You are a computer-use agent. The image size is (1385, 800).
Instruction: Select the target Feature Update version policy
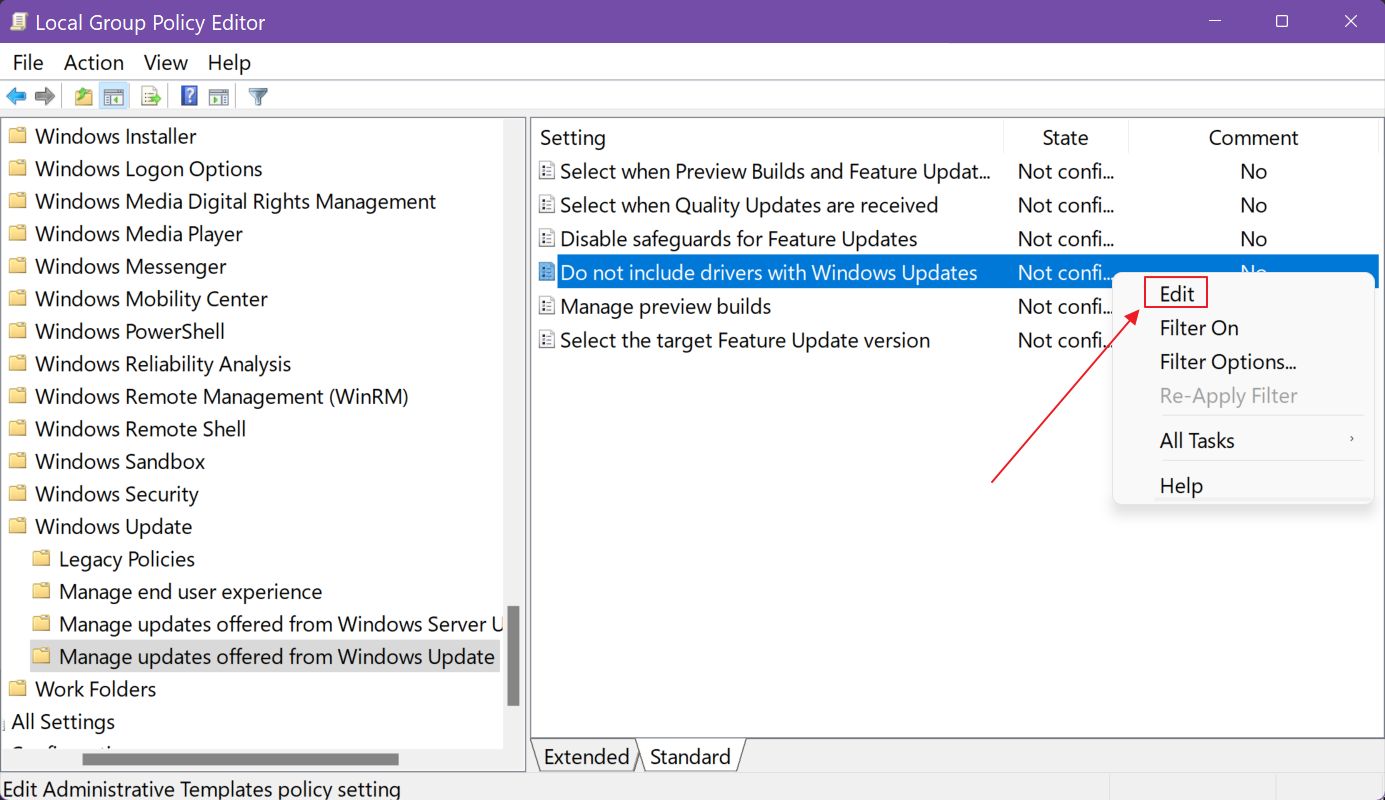[x=745, y=340]
